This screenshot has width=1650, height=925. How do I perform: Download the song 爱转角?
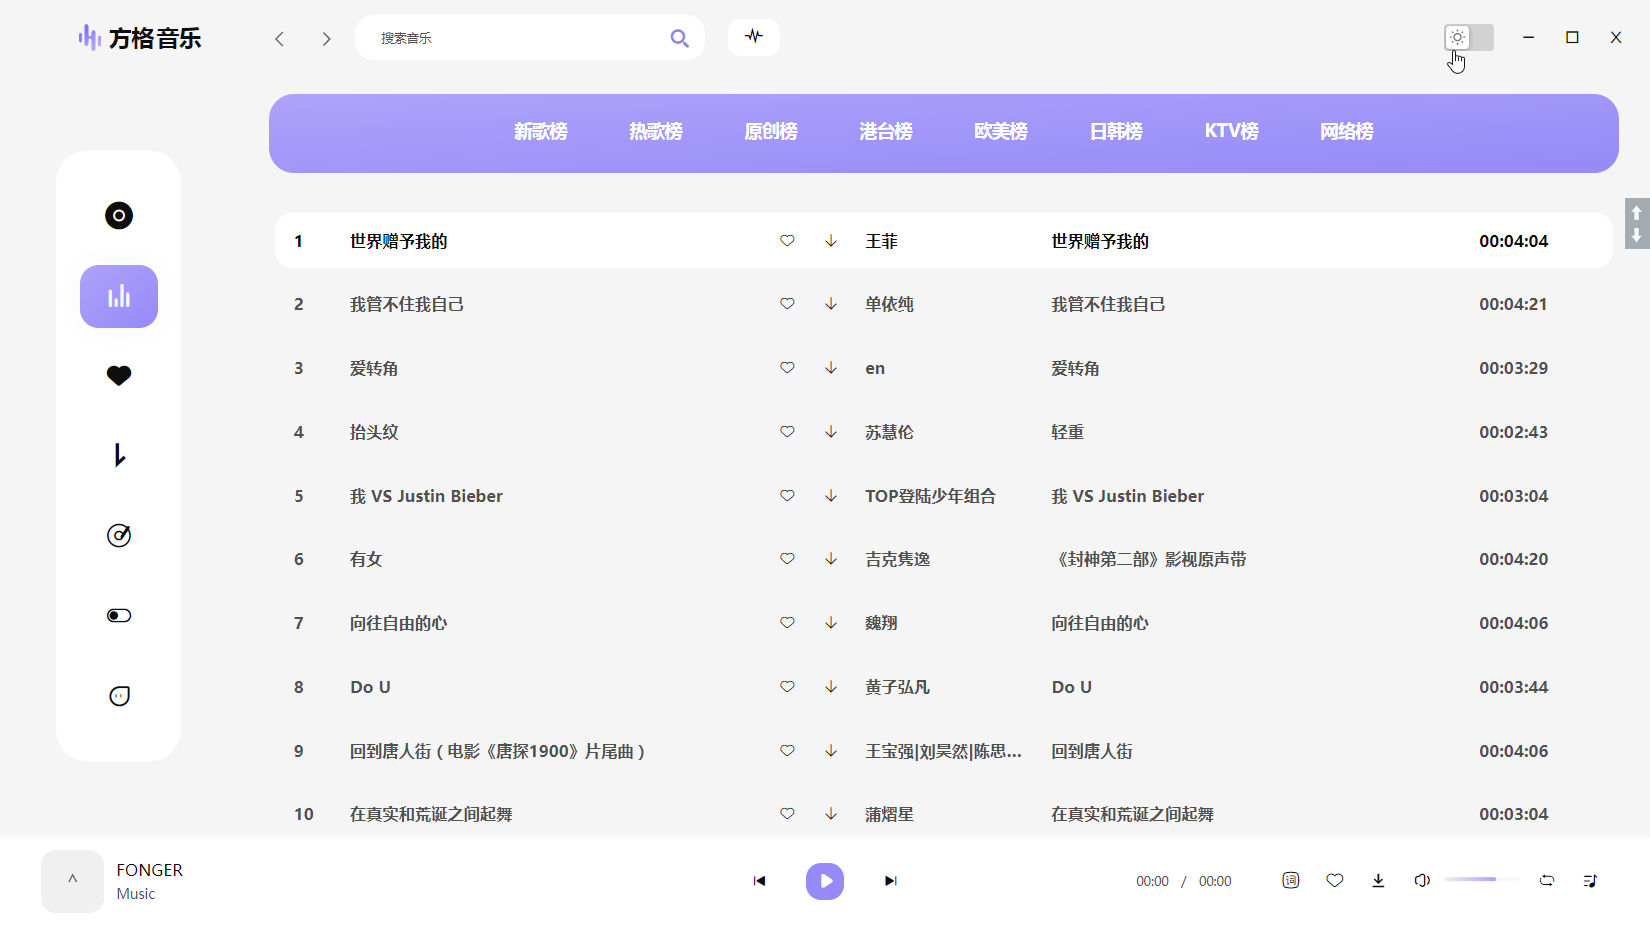(831, 368)
